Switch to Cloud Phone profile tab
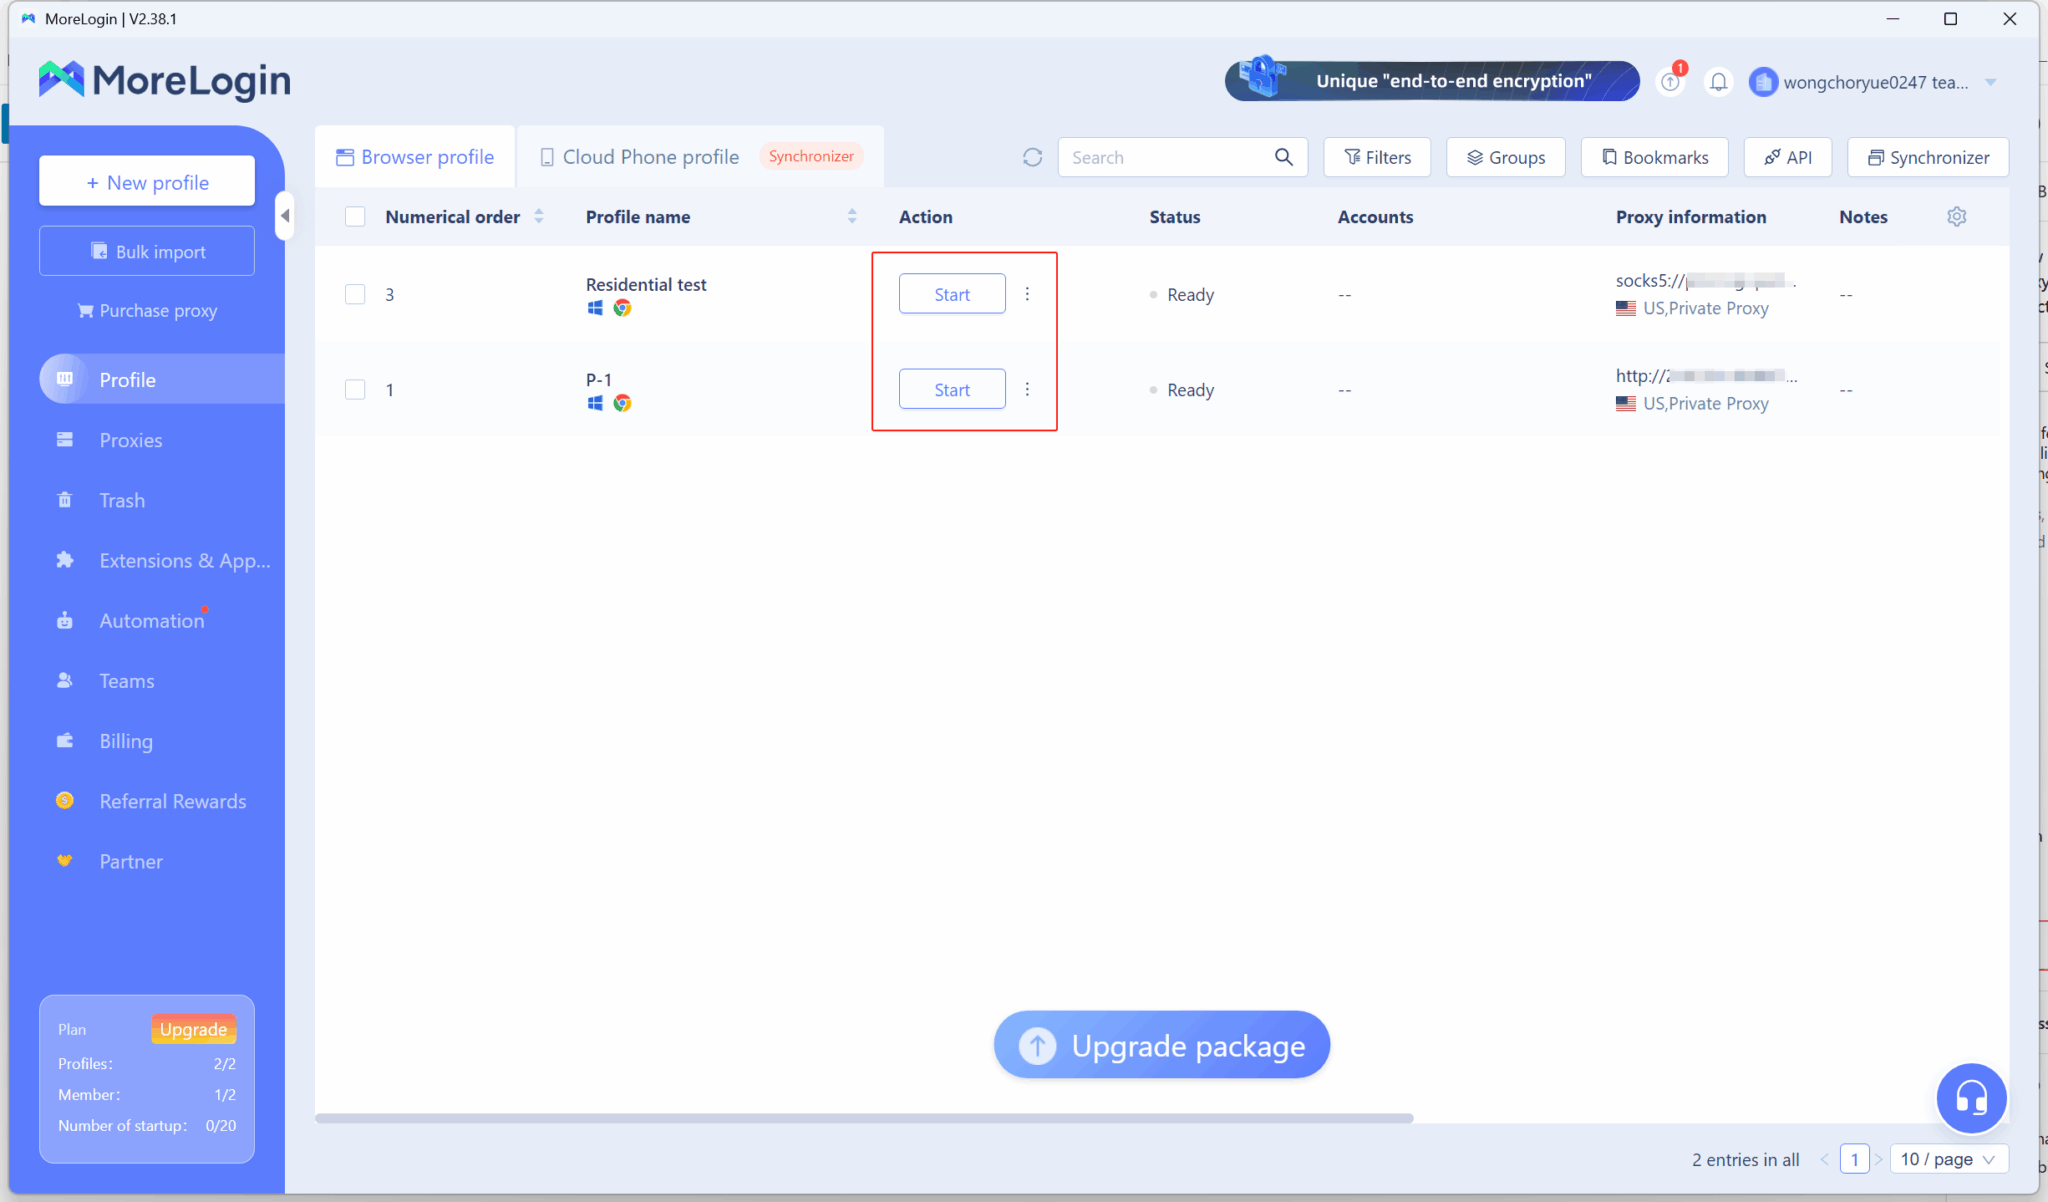The height and width of the screenshot is (1202, 2048). pyautogui.click(x=650, y=156)
